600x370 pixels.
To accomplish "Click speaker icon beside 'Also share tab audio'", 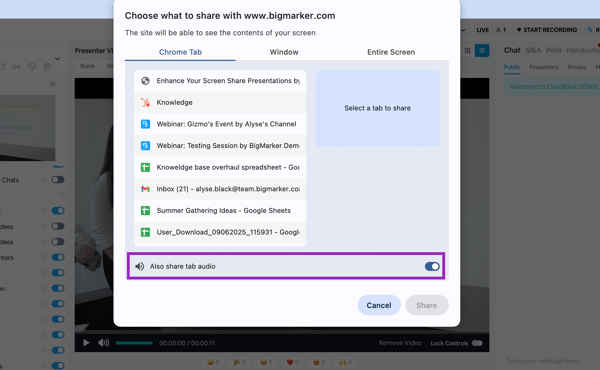I will [x=140, y=266].
